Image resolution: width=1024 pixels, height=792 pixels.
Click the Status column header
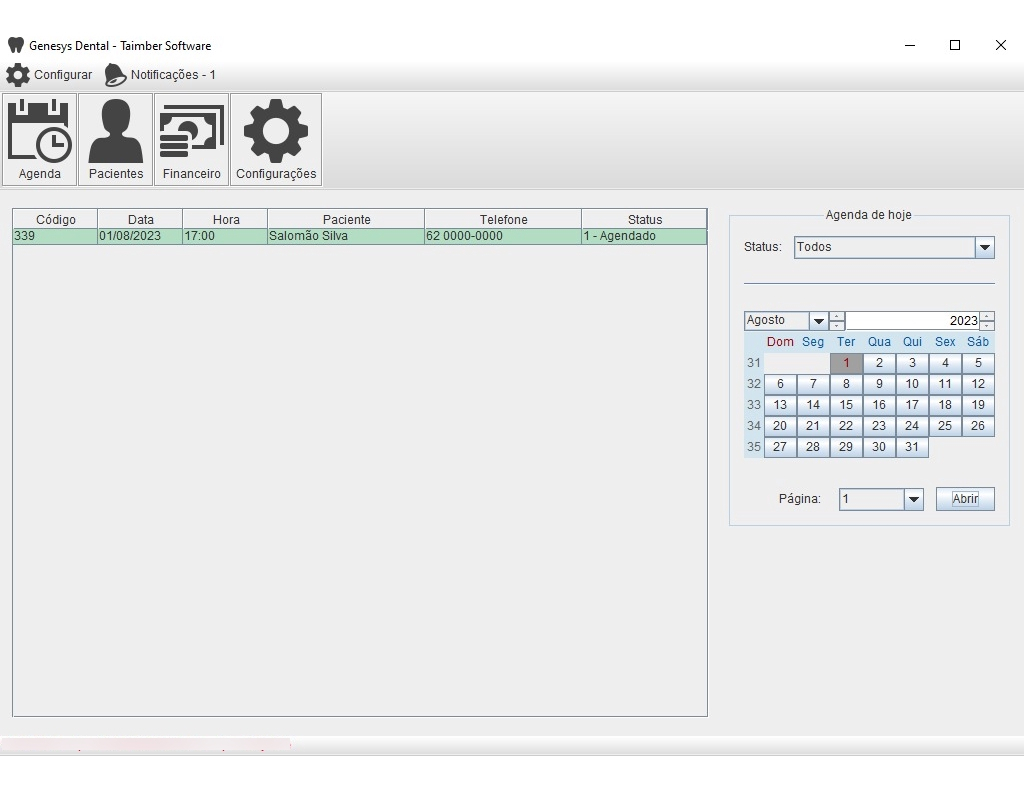coord(645,219)
